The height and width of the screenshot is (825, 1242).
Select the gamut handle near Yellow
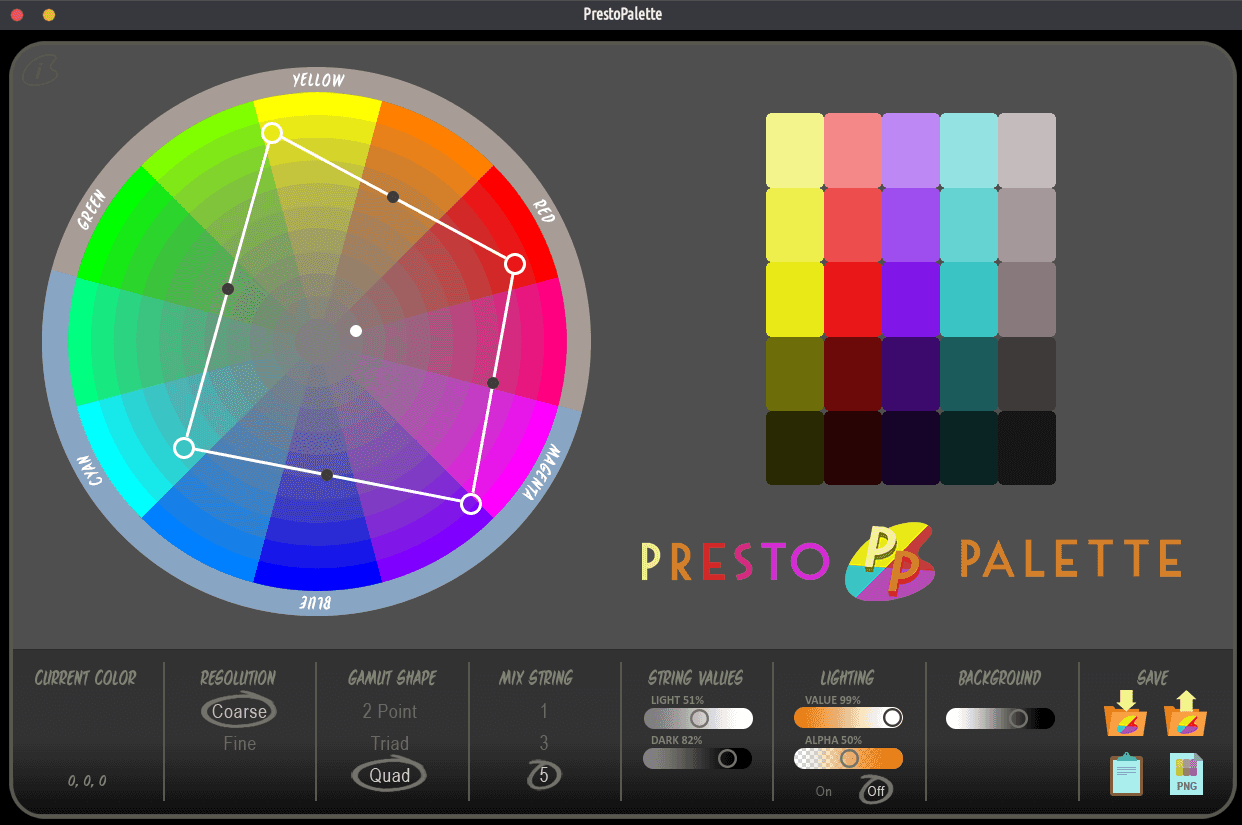click(272, 132)
